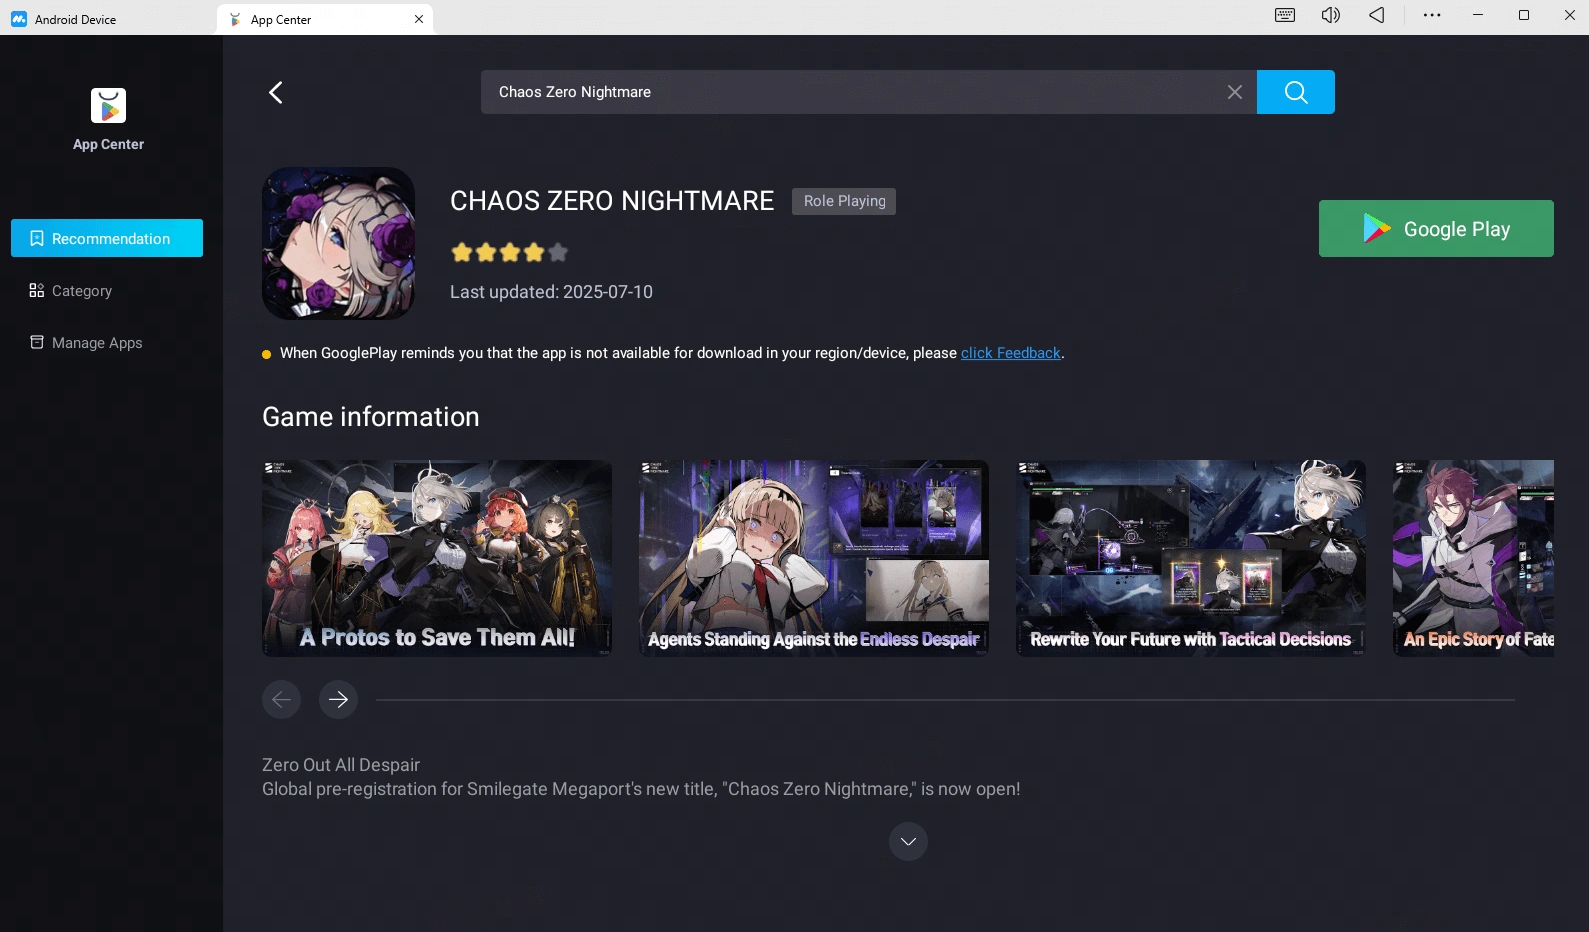Switch to the Android Device tab
The height and width of the screenshot is (932, 1589).
tap(108, 19)
